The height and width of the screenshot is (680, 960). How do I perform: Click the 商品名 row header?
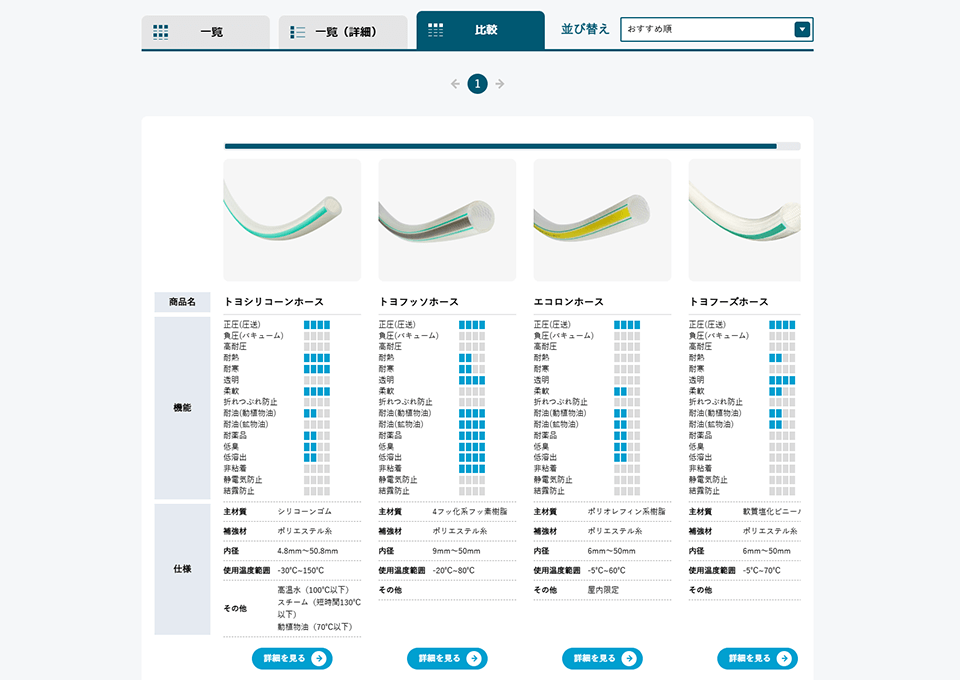(182, 302)
